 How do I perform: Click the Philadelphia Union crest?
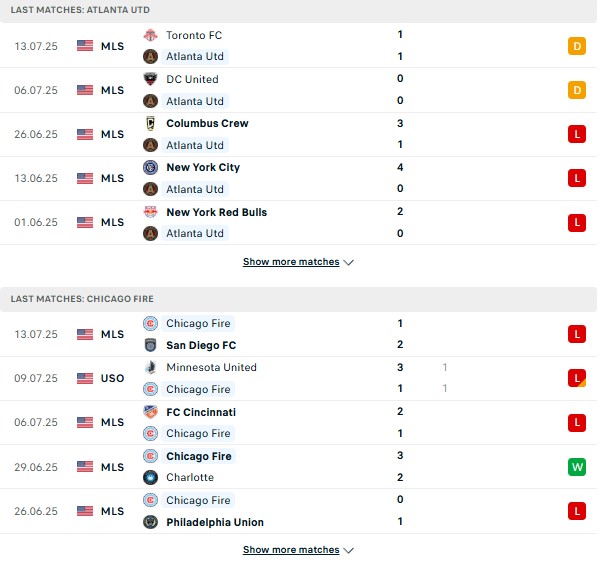tap(150, 522)
